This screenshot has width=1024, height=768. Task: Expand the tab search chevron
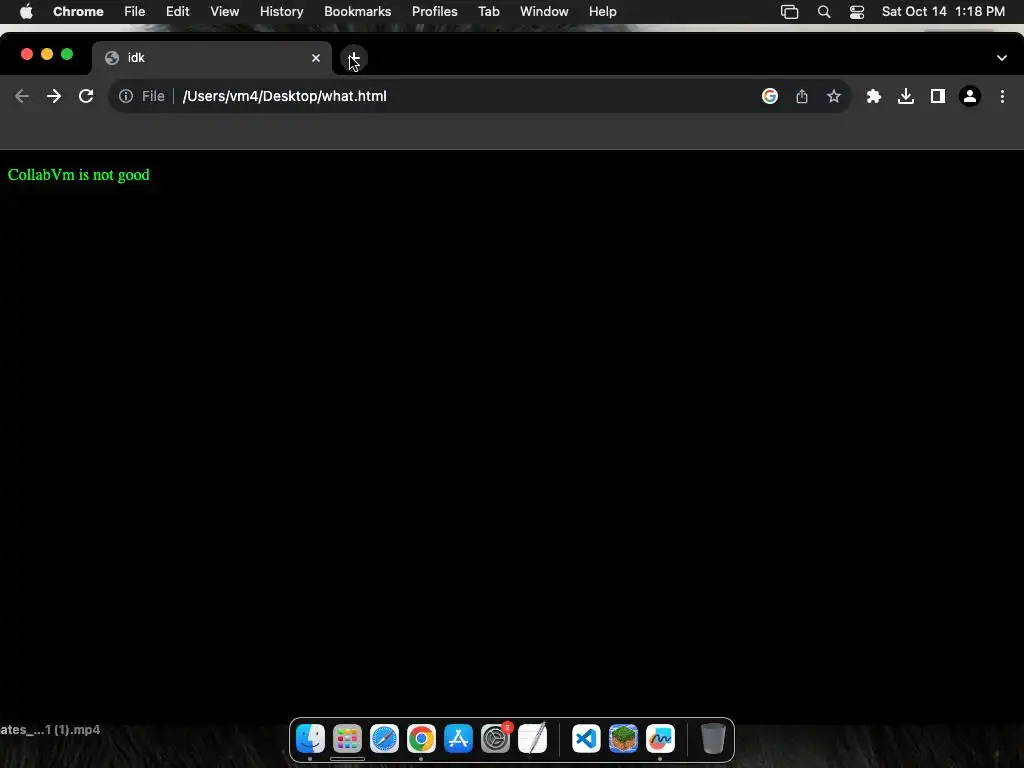tap(1002, 58)
